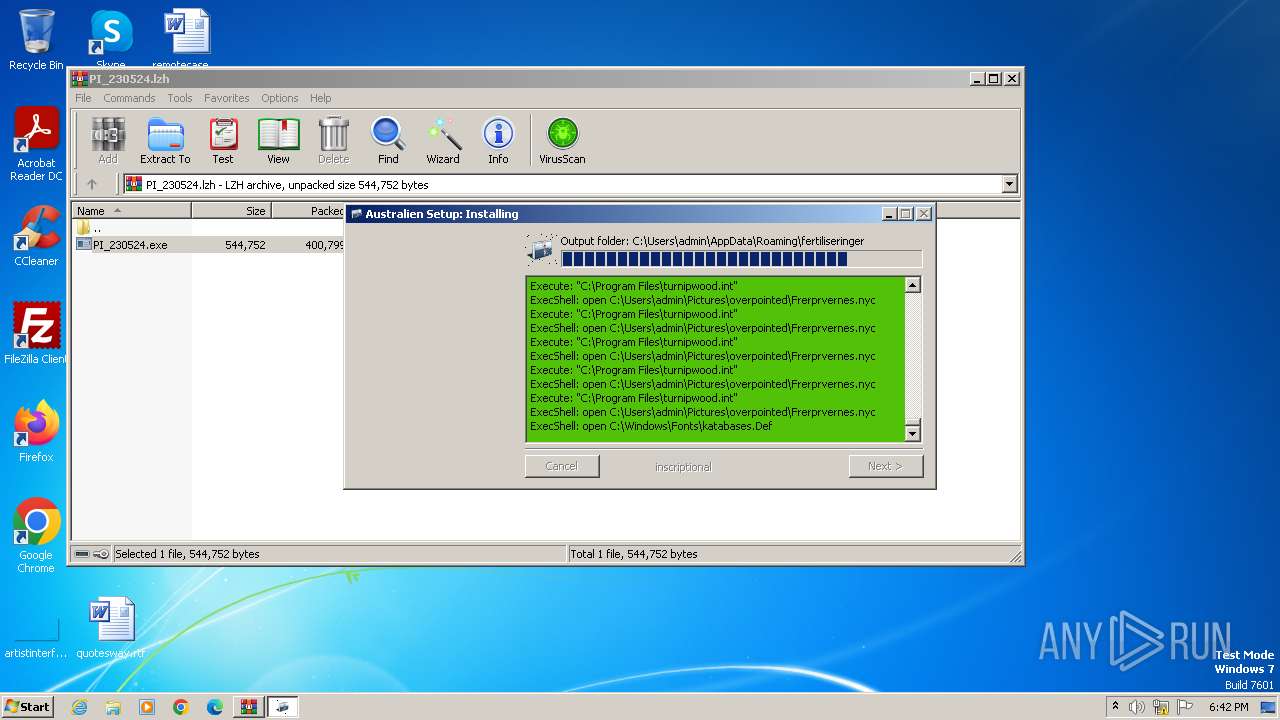Open Recycle Bin desktop icon
1280x720 pixels.
(x=36, y=40)
